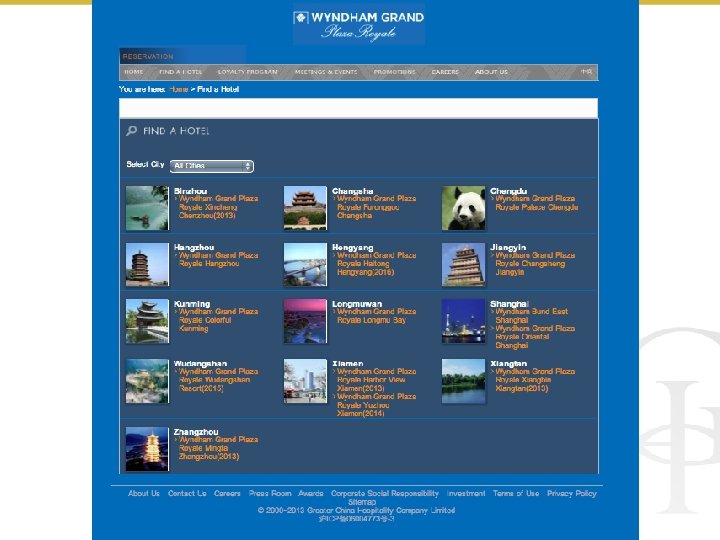Open the Reservation tab
Screen dimensions: 720x540
pyautogui.click(x=148, y=56)
